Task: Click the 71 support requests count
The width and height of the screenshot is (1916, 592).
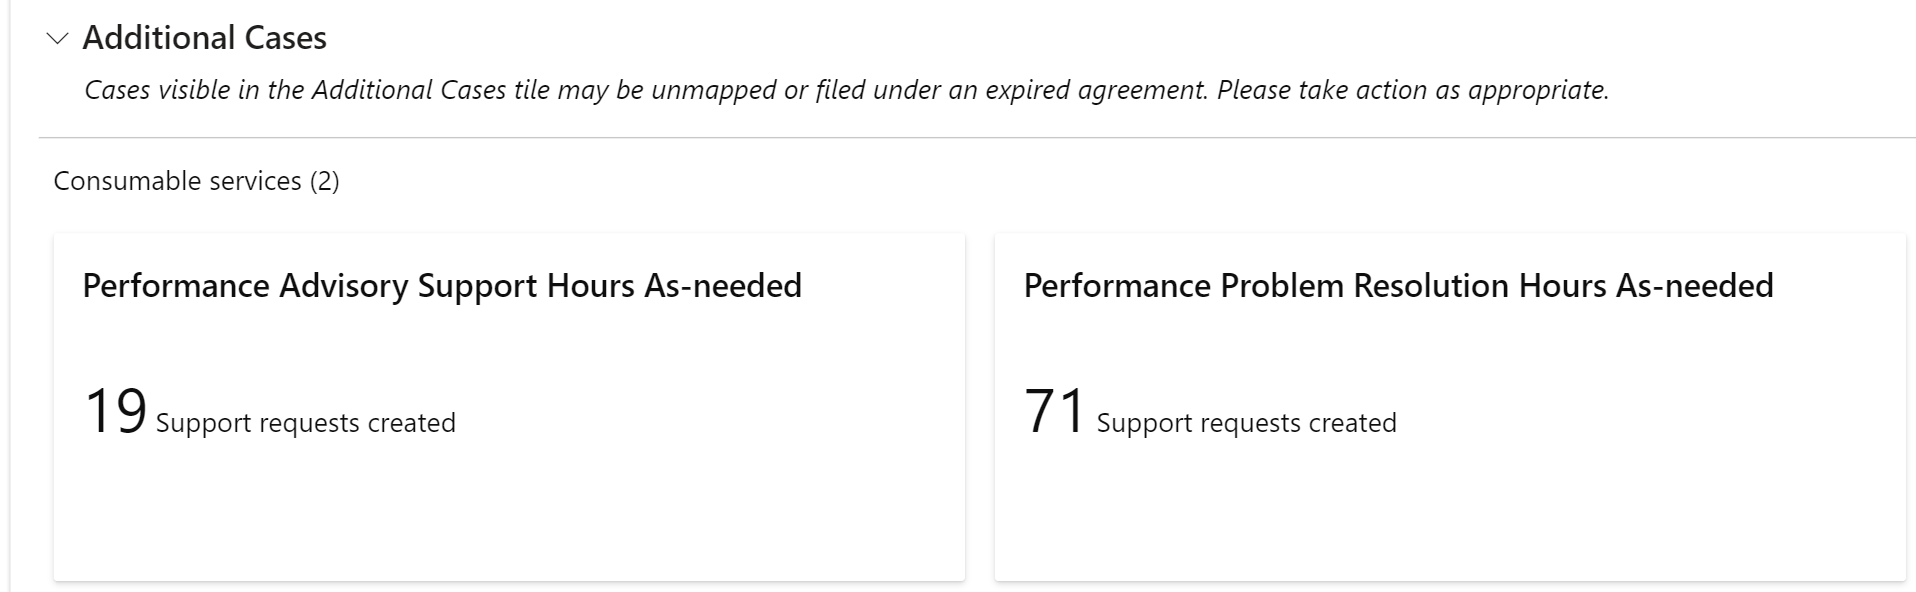Action: [x=1055, y=411]
